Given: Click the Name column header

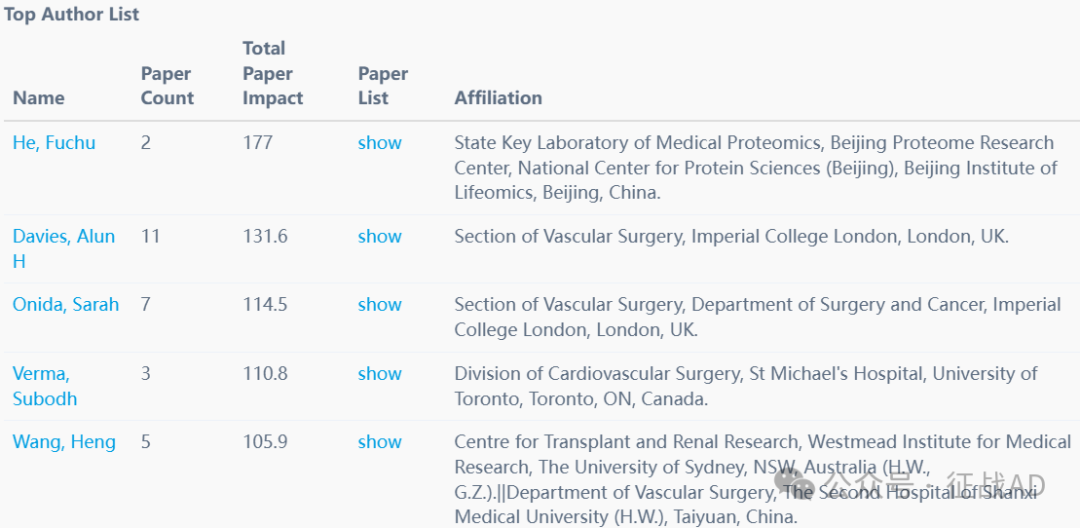Looking at the screenshot, I should pos(39,98).
